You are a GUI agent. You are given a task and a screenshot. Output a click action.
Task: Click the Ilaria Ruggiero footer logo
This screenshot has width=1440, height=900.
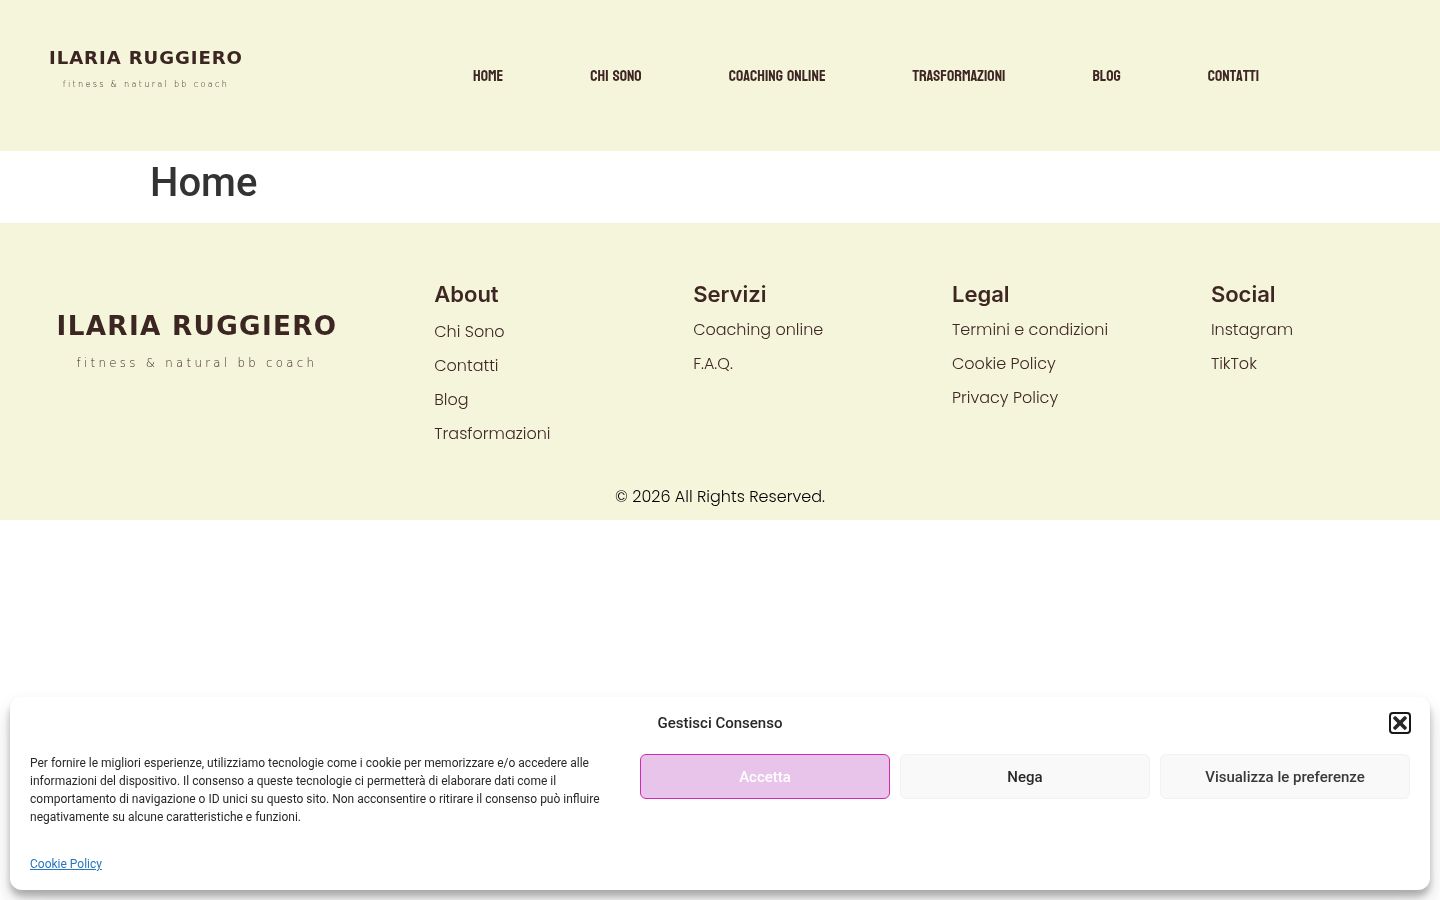pos(197,340)
